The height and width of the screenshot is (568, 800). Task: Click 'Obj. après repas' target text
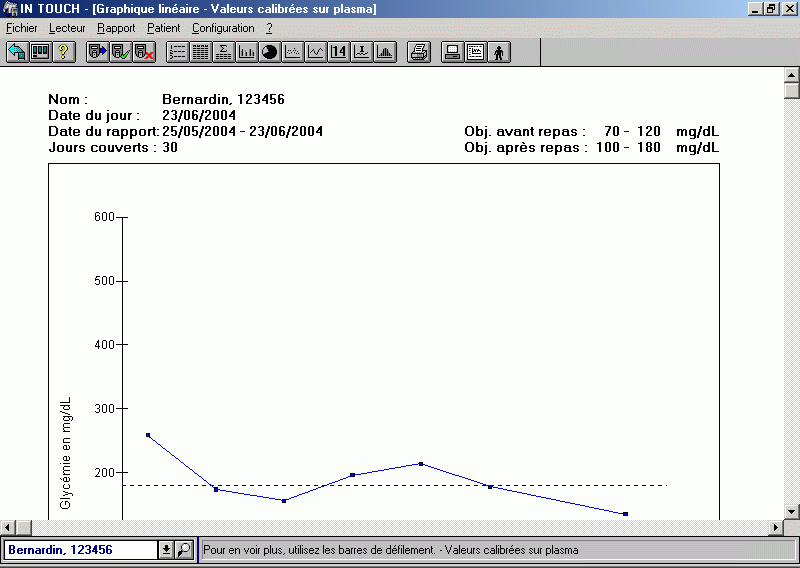pos(591,147)
